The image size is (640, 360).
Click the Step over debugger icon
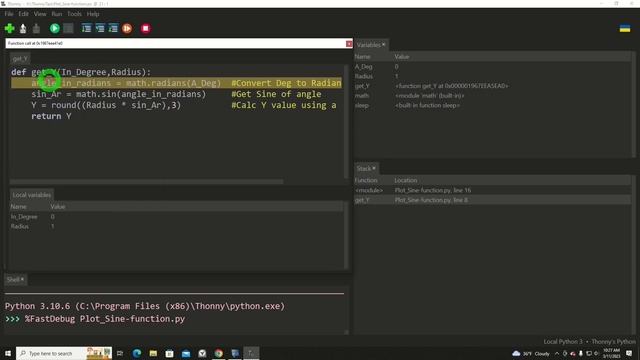[87, 29]
